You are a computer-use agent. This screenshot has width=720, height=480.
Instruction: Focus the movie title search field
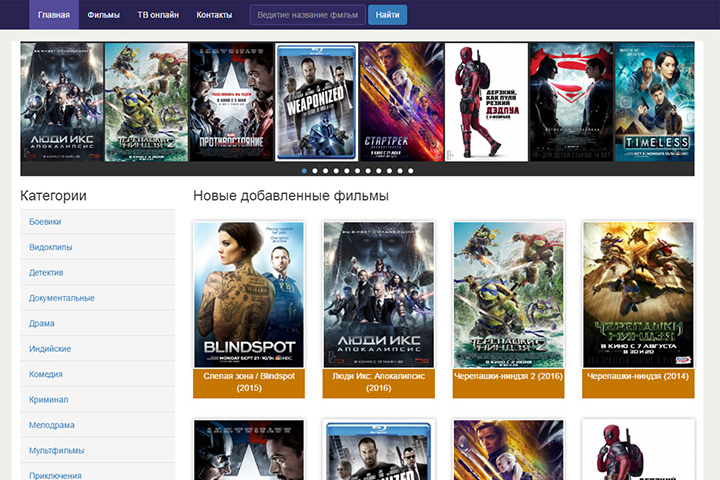click(x=308, y=15)
